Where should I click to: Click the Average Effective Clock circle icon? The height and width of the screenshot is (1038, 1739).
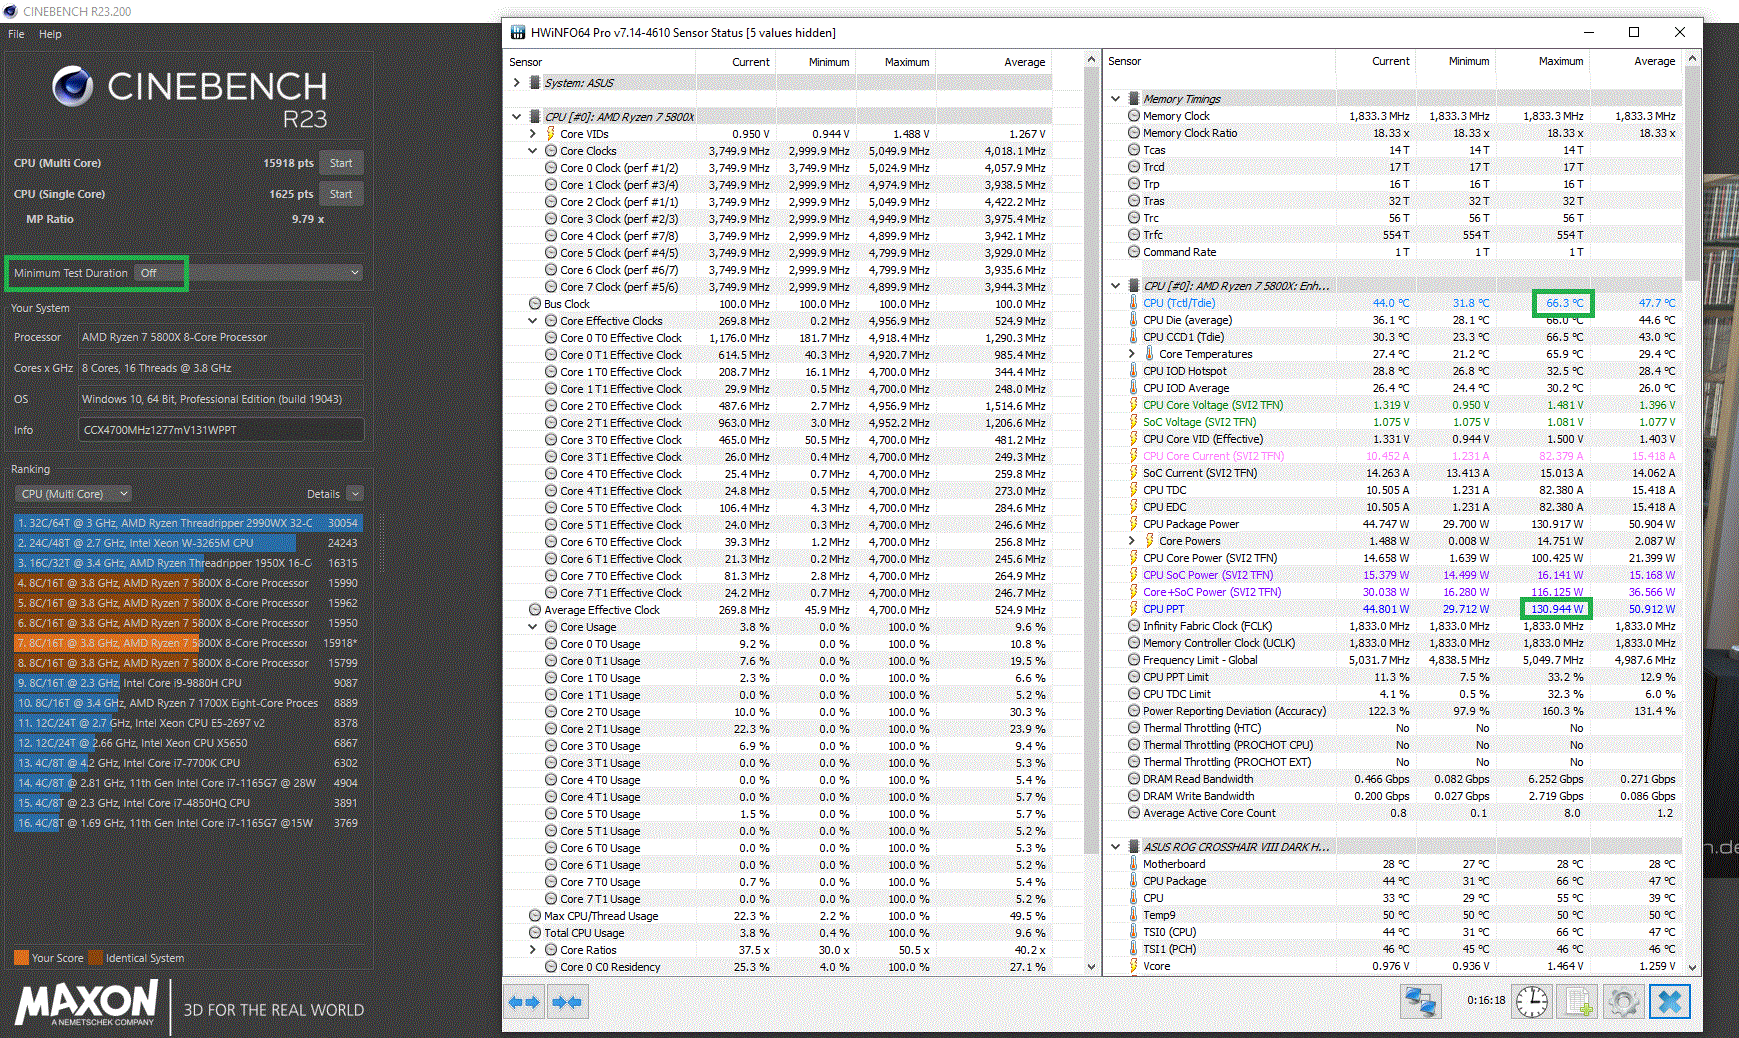tap(535, 610)
